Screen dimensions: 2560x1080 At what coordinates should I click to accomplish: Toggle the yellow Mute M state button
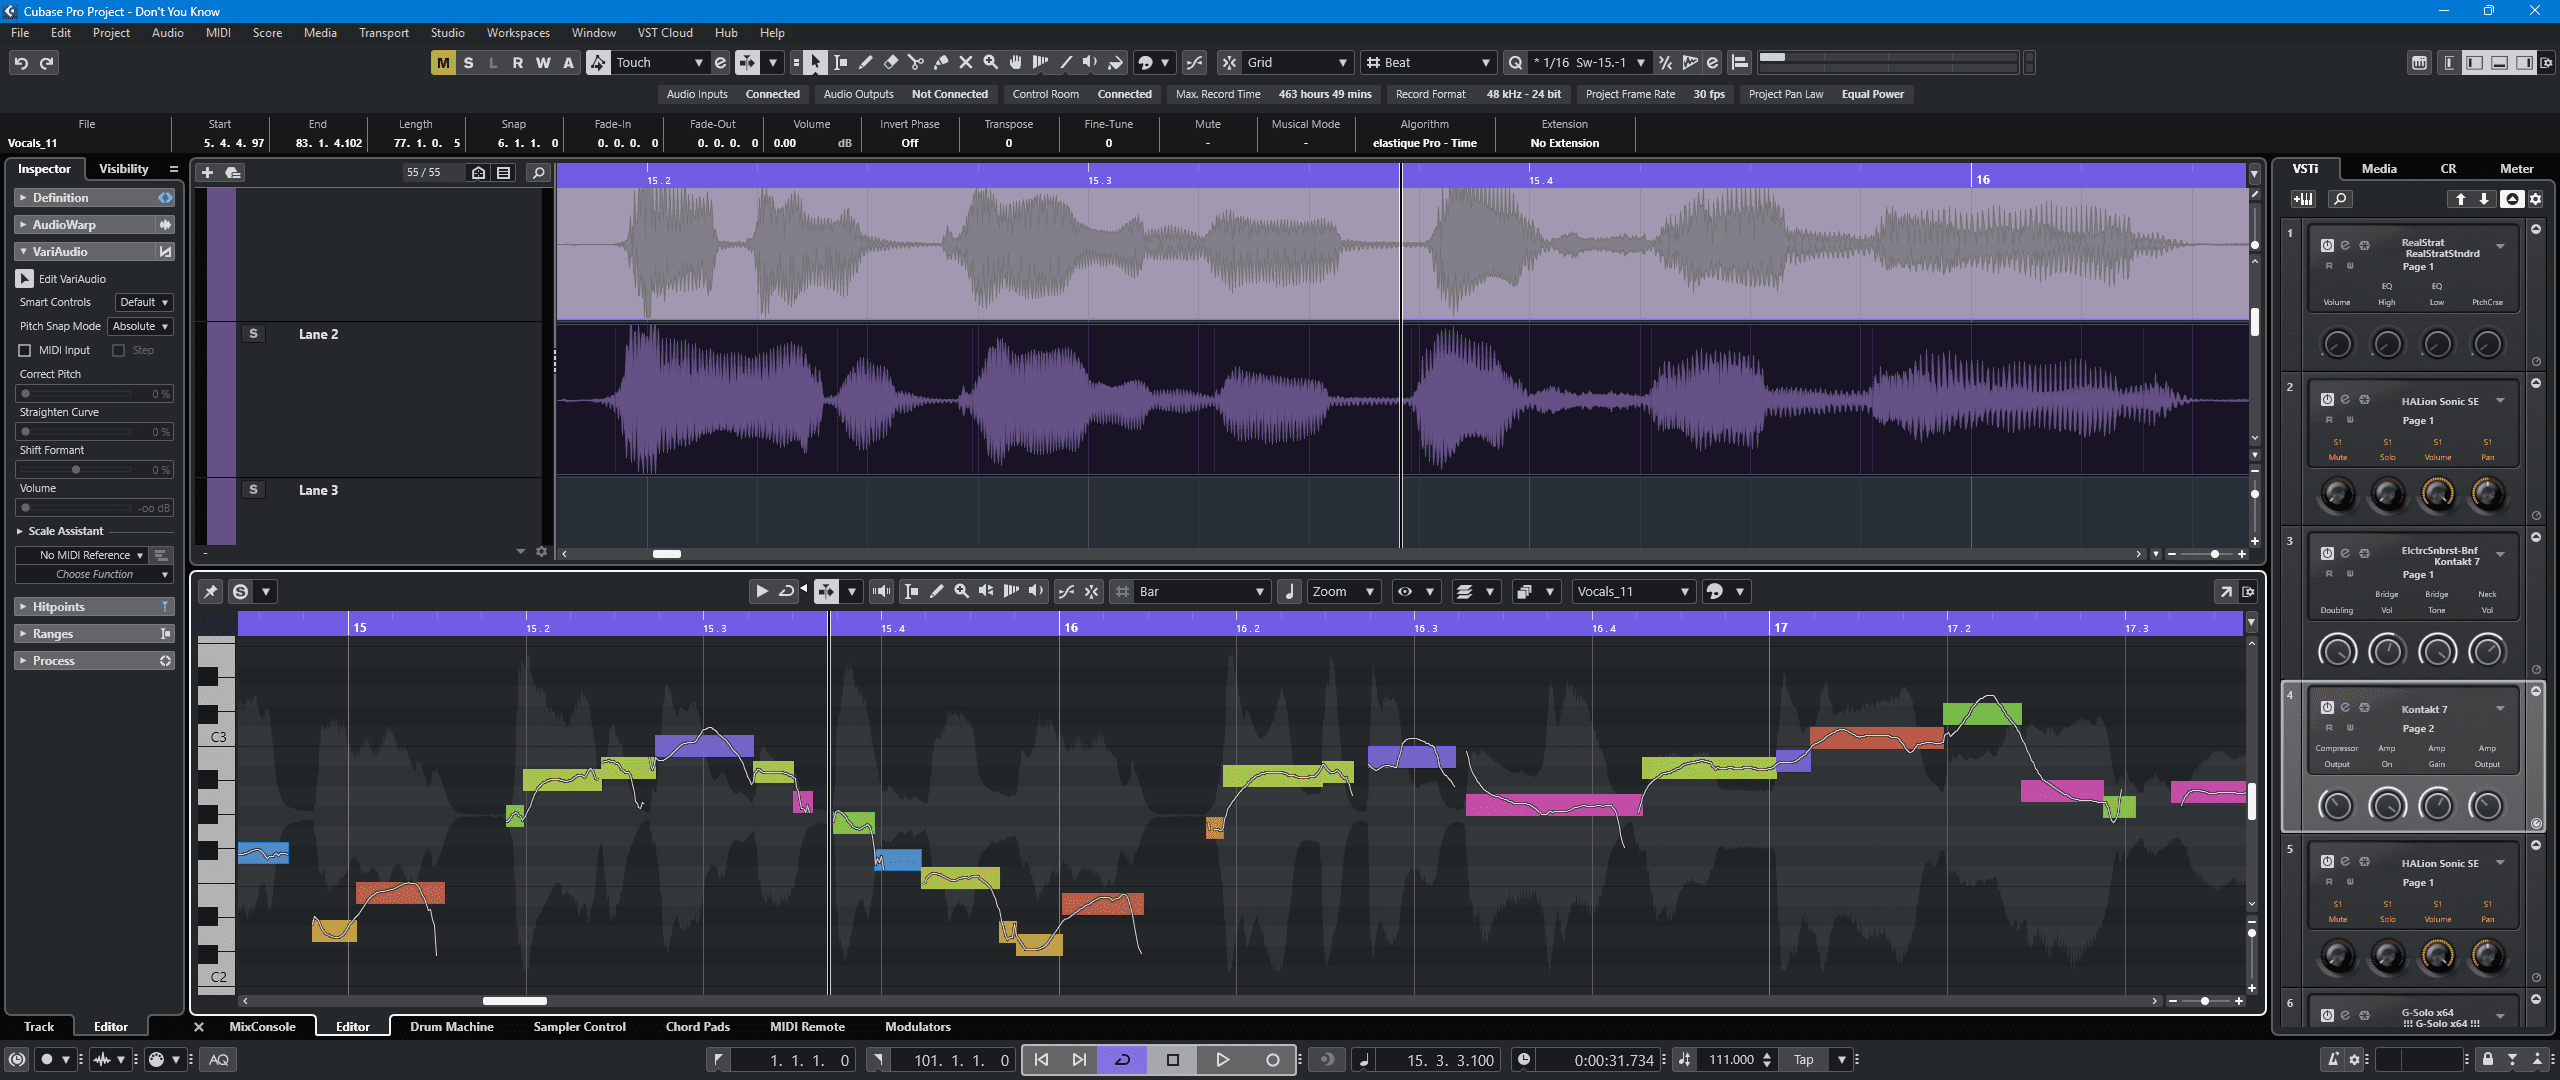click(442, 62)
